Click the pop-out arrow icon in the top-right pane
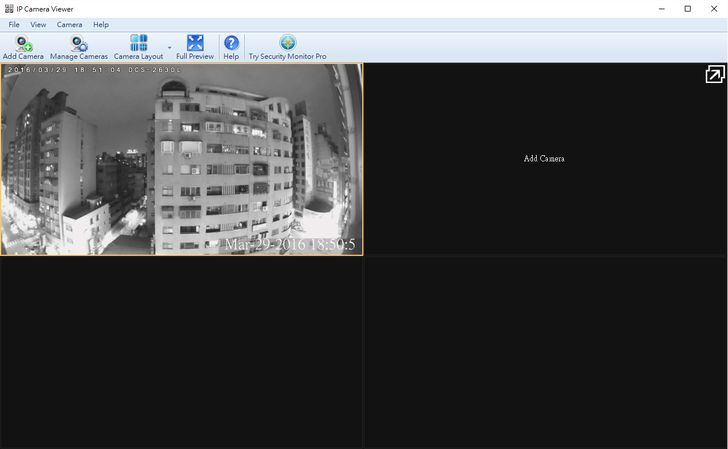This screenshot has height=449, width=728. 714,74
